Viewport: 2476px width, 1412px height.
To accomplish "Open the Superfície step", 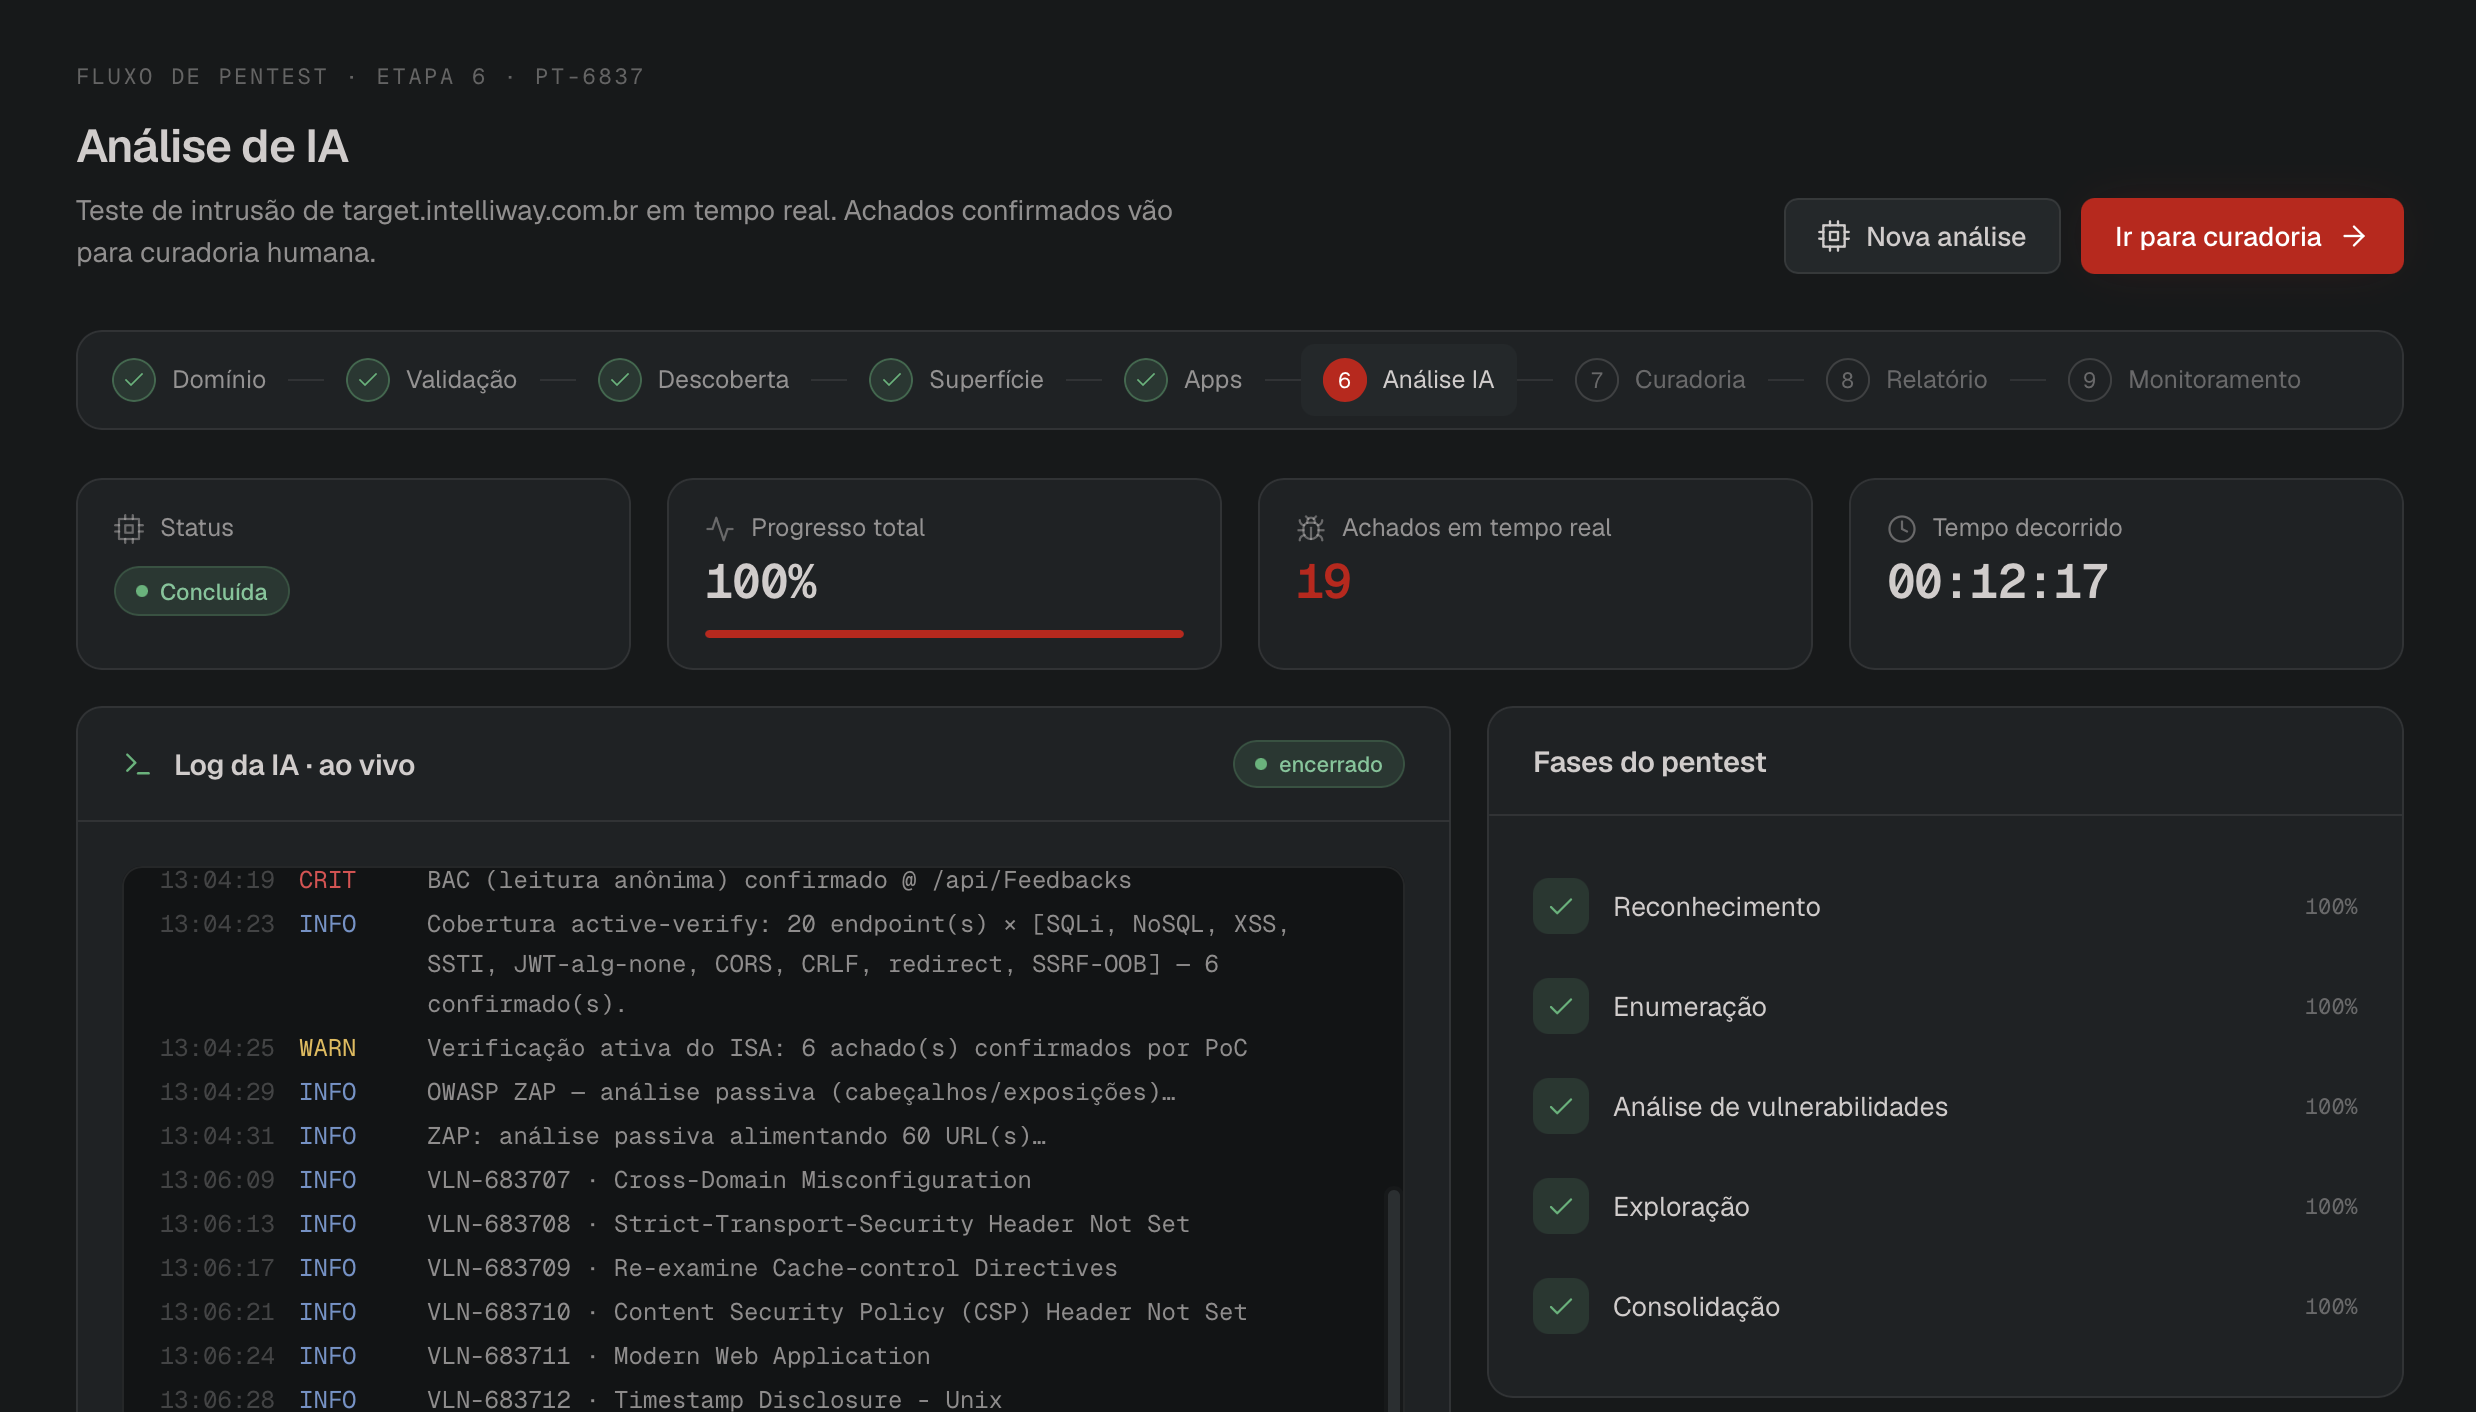I will (x=957, y=380).
